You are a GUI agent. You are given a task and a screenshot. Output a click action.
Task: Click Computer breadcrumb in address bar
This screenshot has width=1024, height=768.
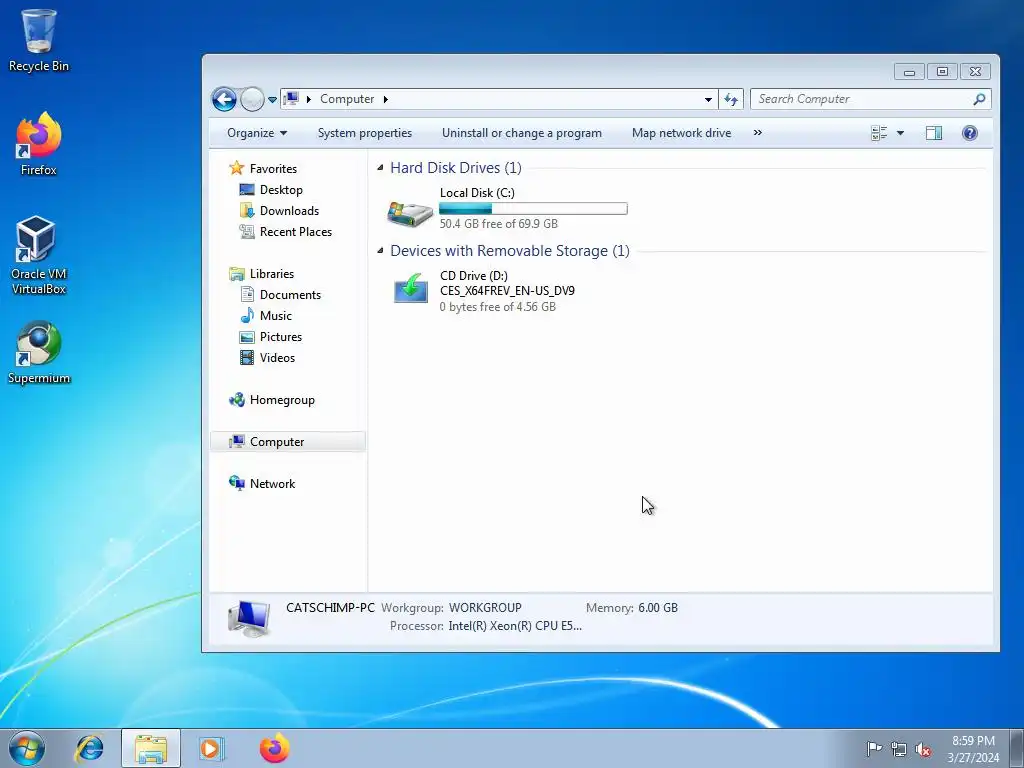[347, 99]
